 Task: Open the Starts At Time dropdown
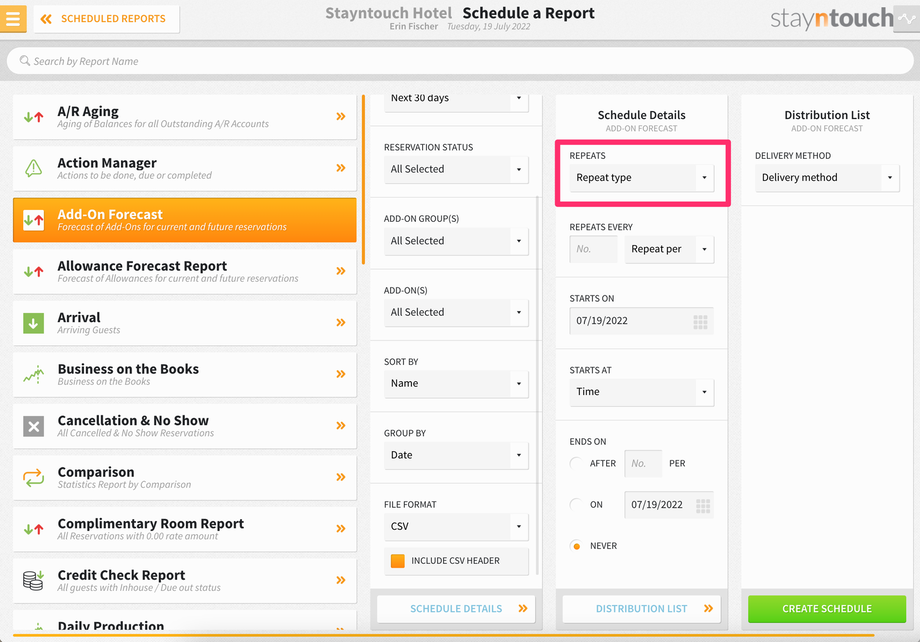[641, 391]
